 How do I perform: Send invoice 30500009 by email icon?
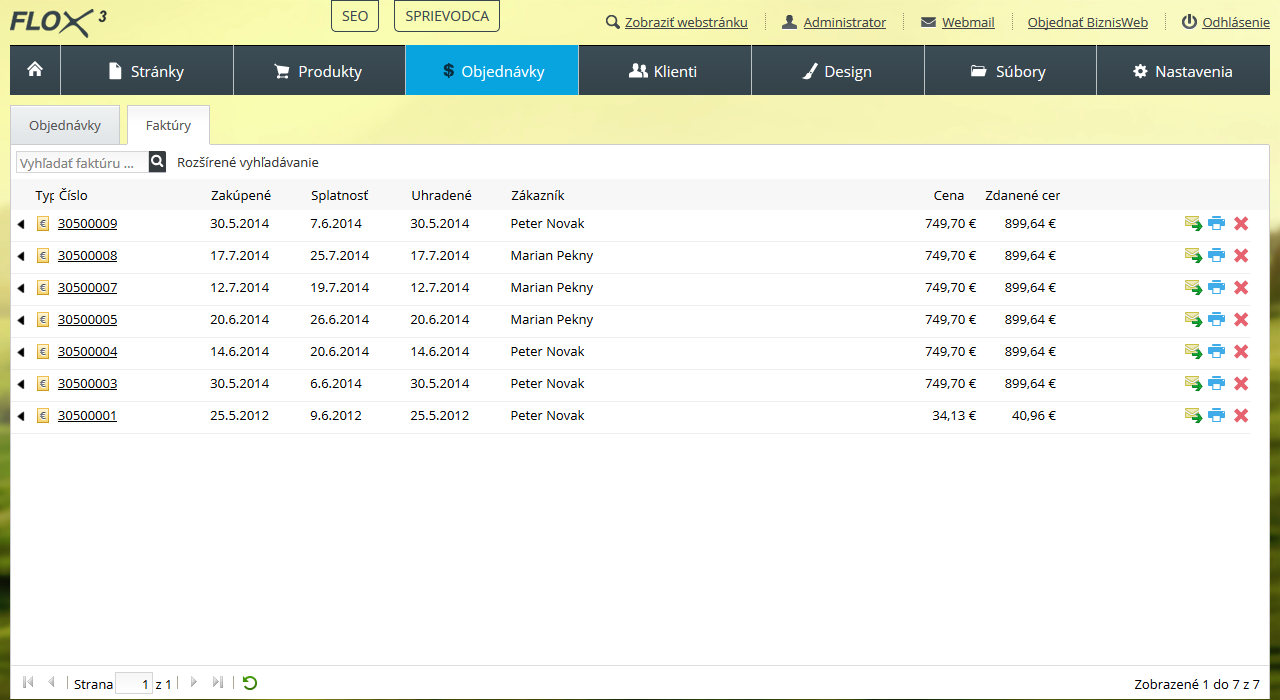[x=1193, y=224]
